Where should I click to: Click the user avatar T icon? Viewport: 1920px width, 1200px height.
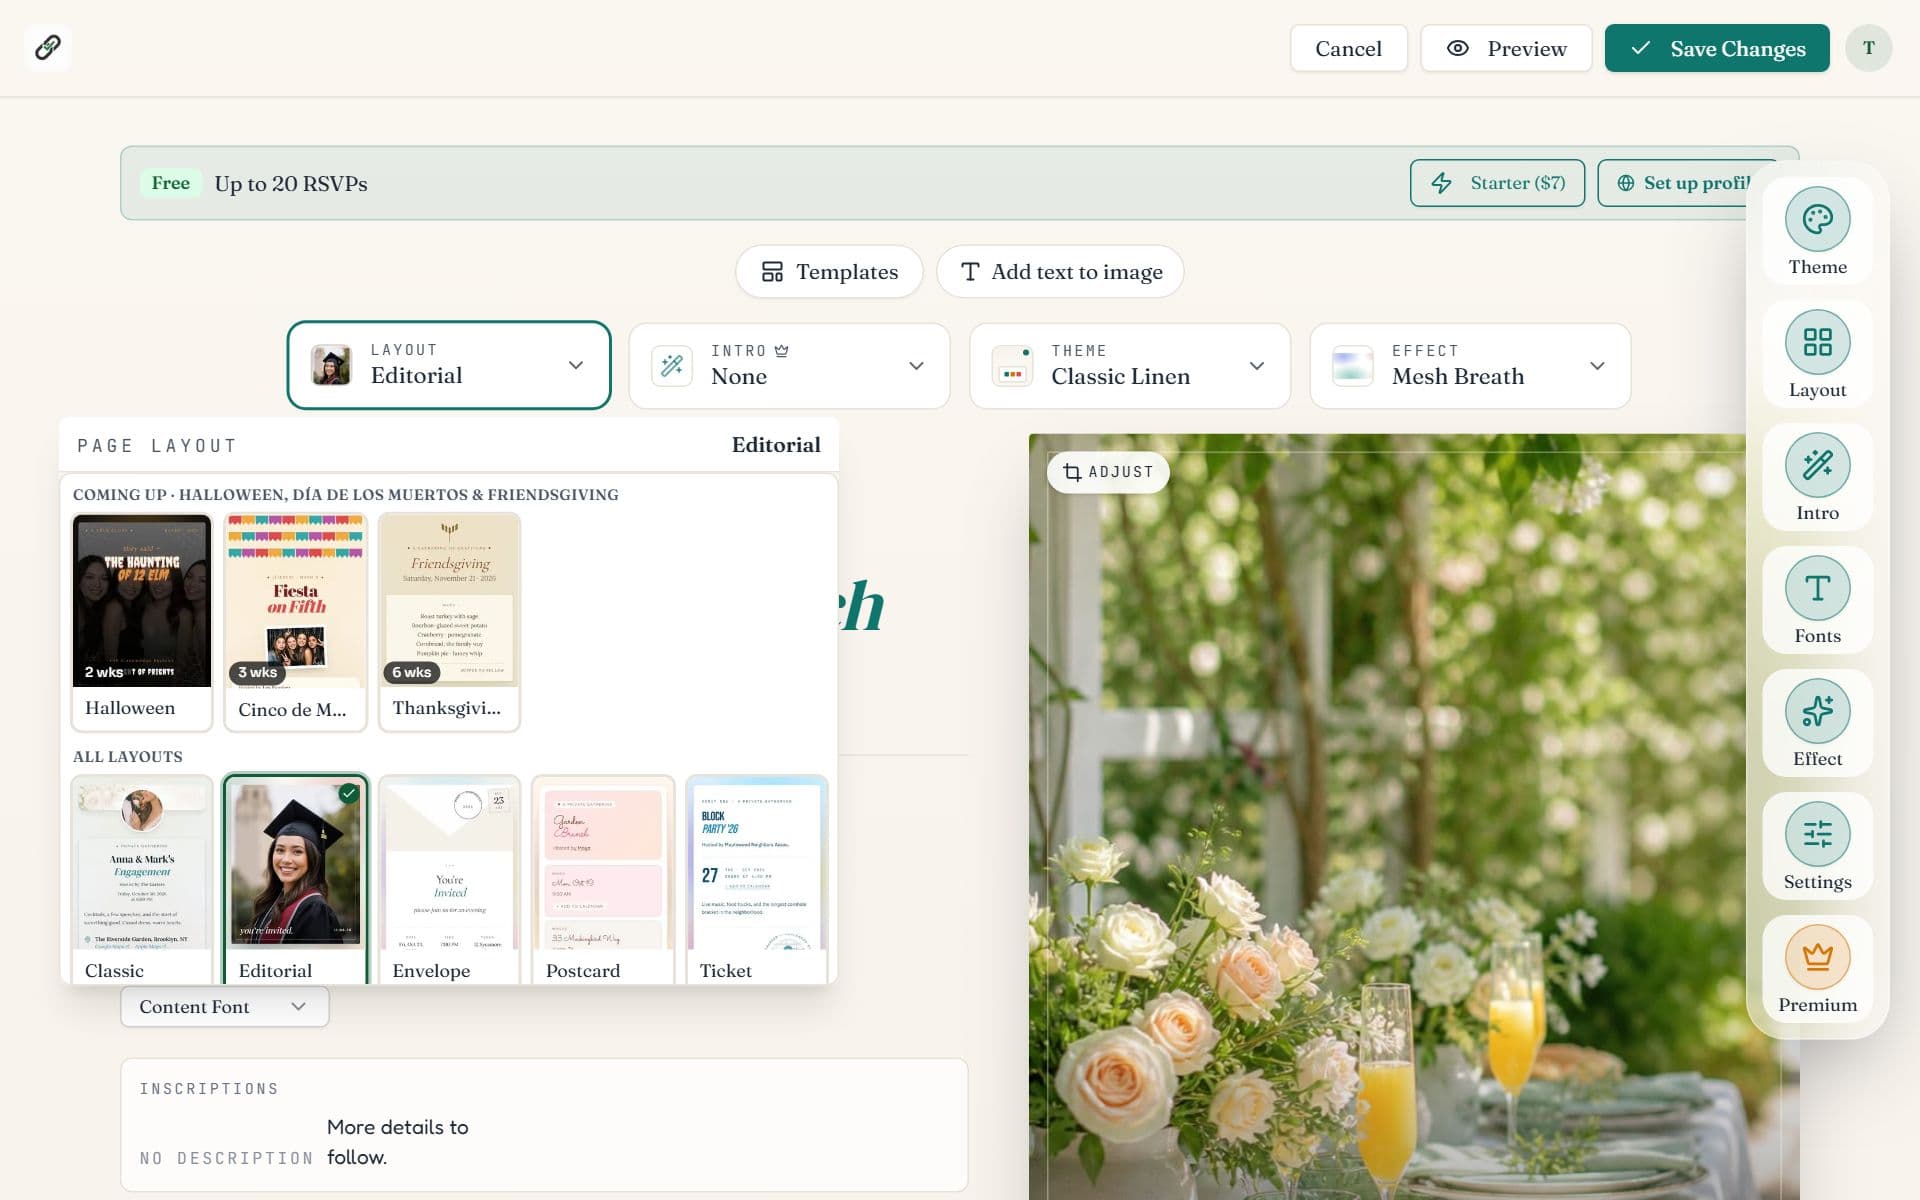1868,48
